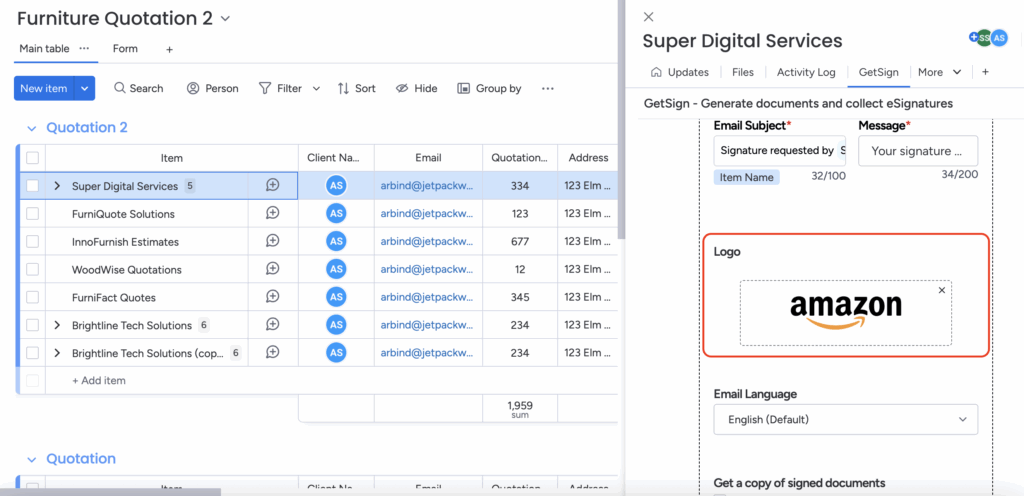
Task: Open the Files tab
Action: [743, 72]
